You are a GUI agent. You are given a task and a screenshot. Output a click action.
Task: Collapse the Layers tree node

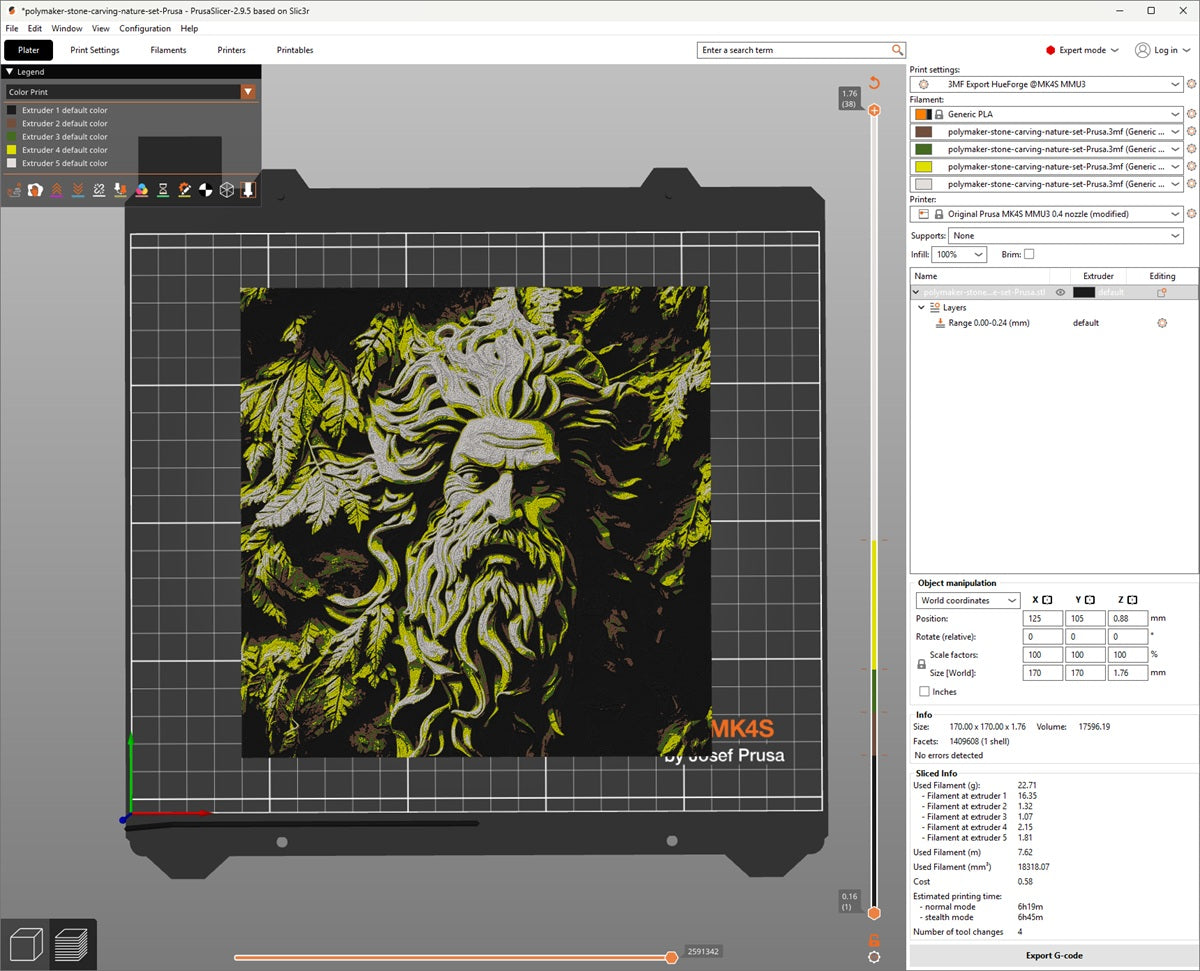[922, 308]
